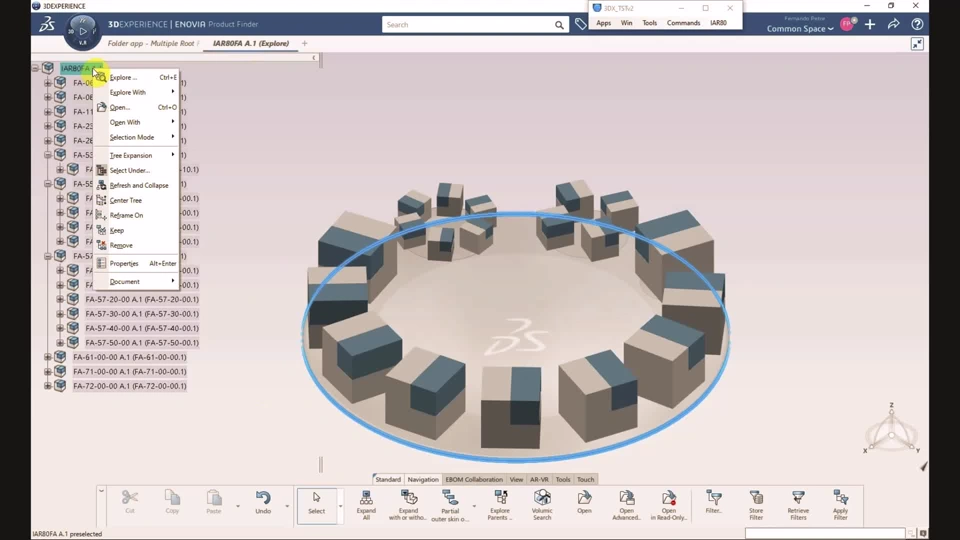
Task: Choose Open... in context menu
Action: tap(136, 107)
